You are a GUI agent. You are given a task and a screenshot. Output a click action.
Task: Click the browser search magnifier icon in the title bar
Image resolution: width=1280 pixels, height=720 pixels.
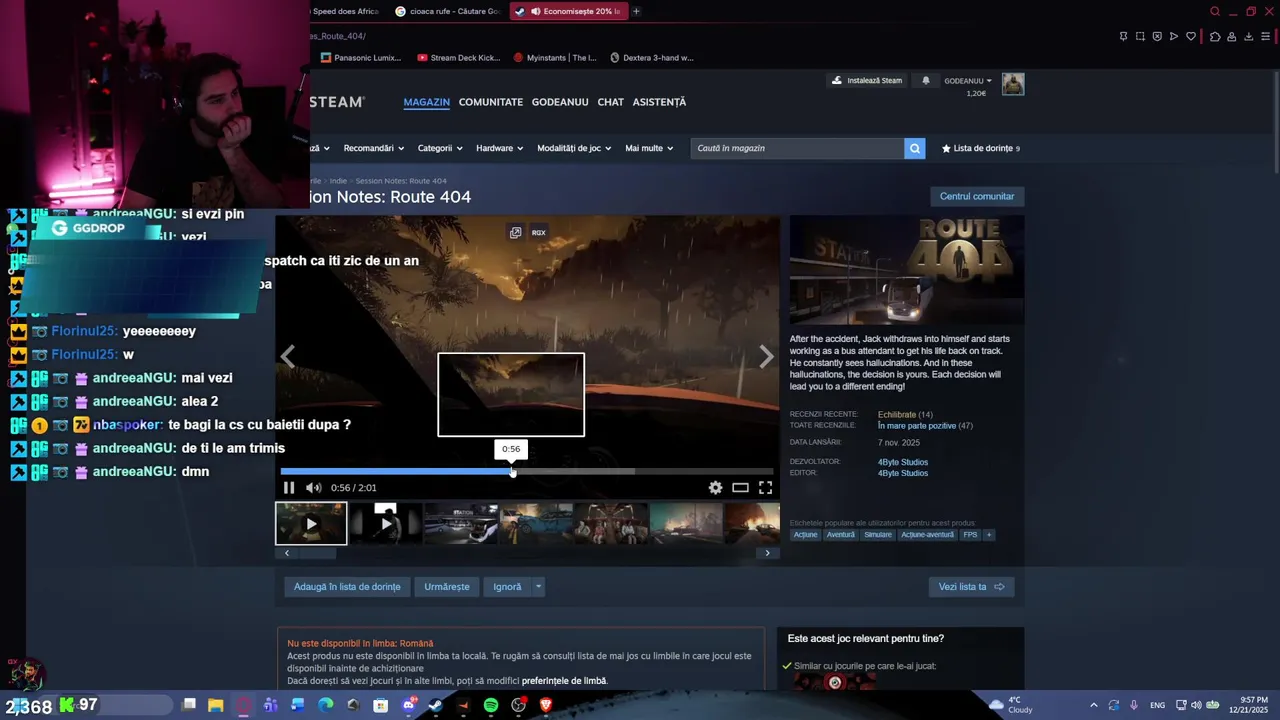coord(1215,11)
